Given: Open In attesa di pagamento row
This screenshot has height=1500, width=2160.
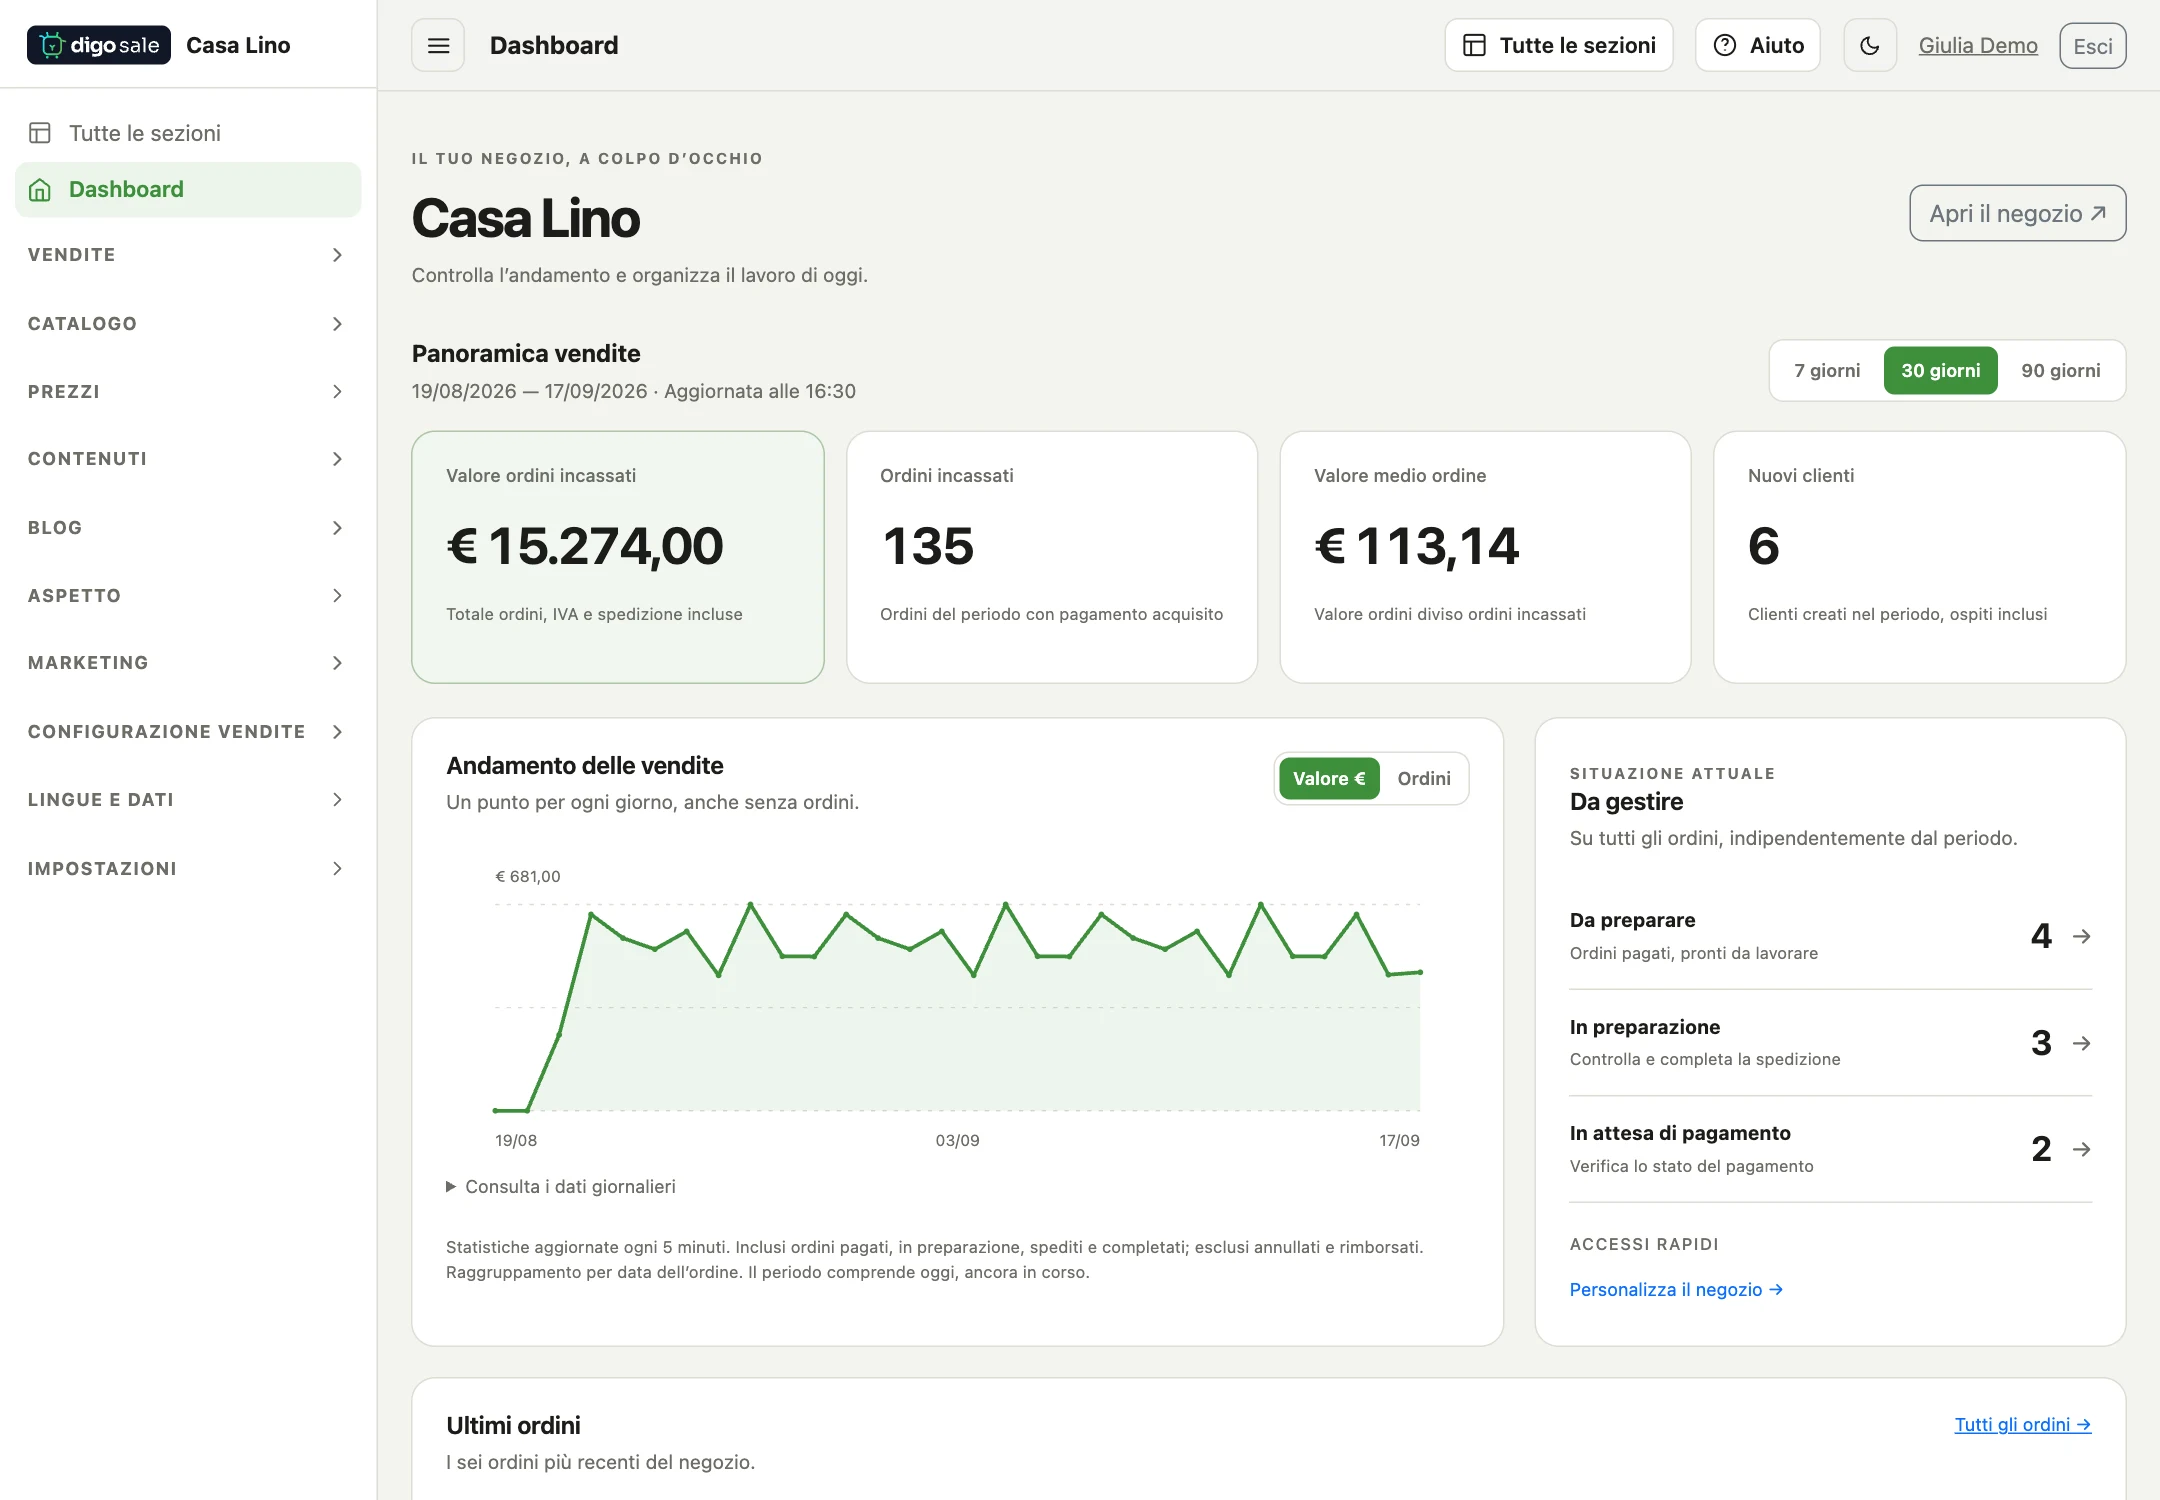Looking at the screenshot, I should click(x=1830, y=1149).
